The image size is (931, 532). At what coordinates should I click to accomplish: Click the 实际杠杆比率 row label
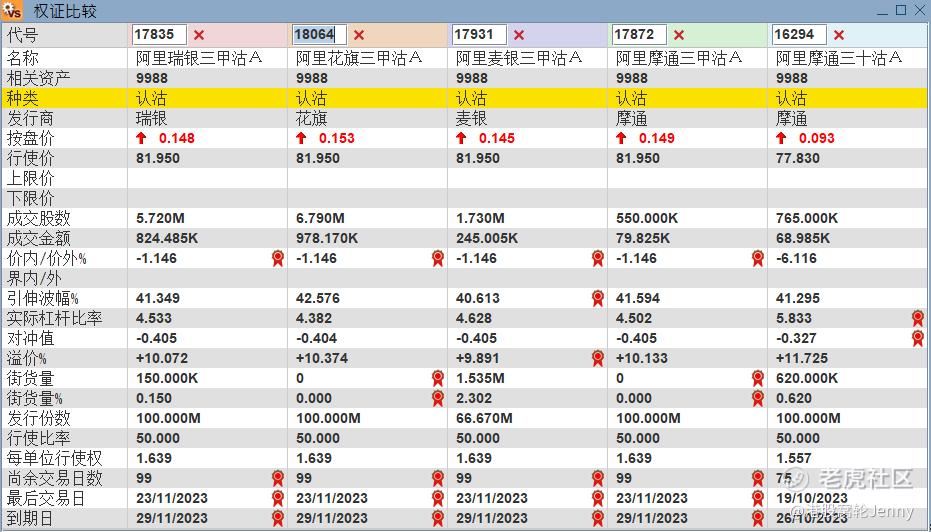55,318
